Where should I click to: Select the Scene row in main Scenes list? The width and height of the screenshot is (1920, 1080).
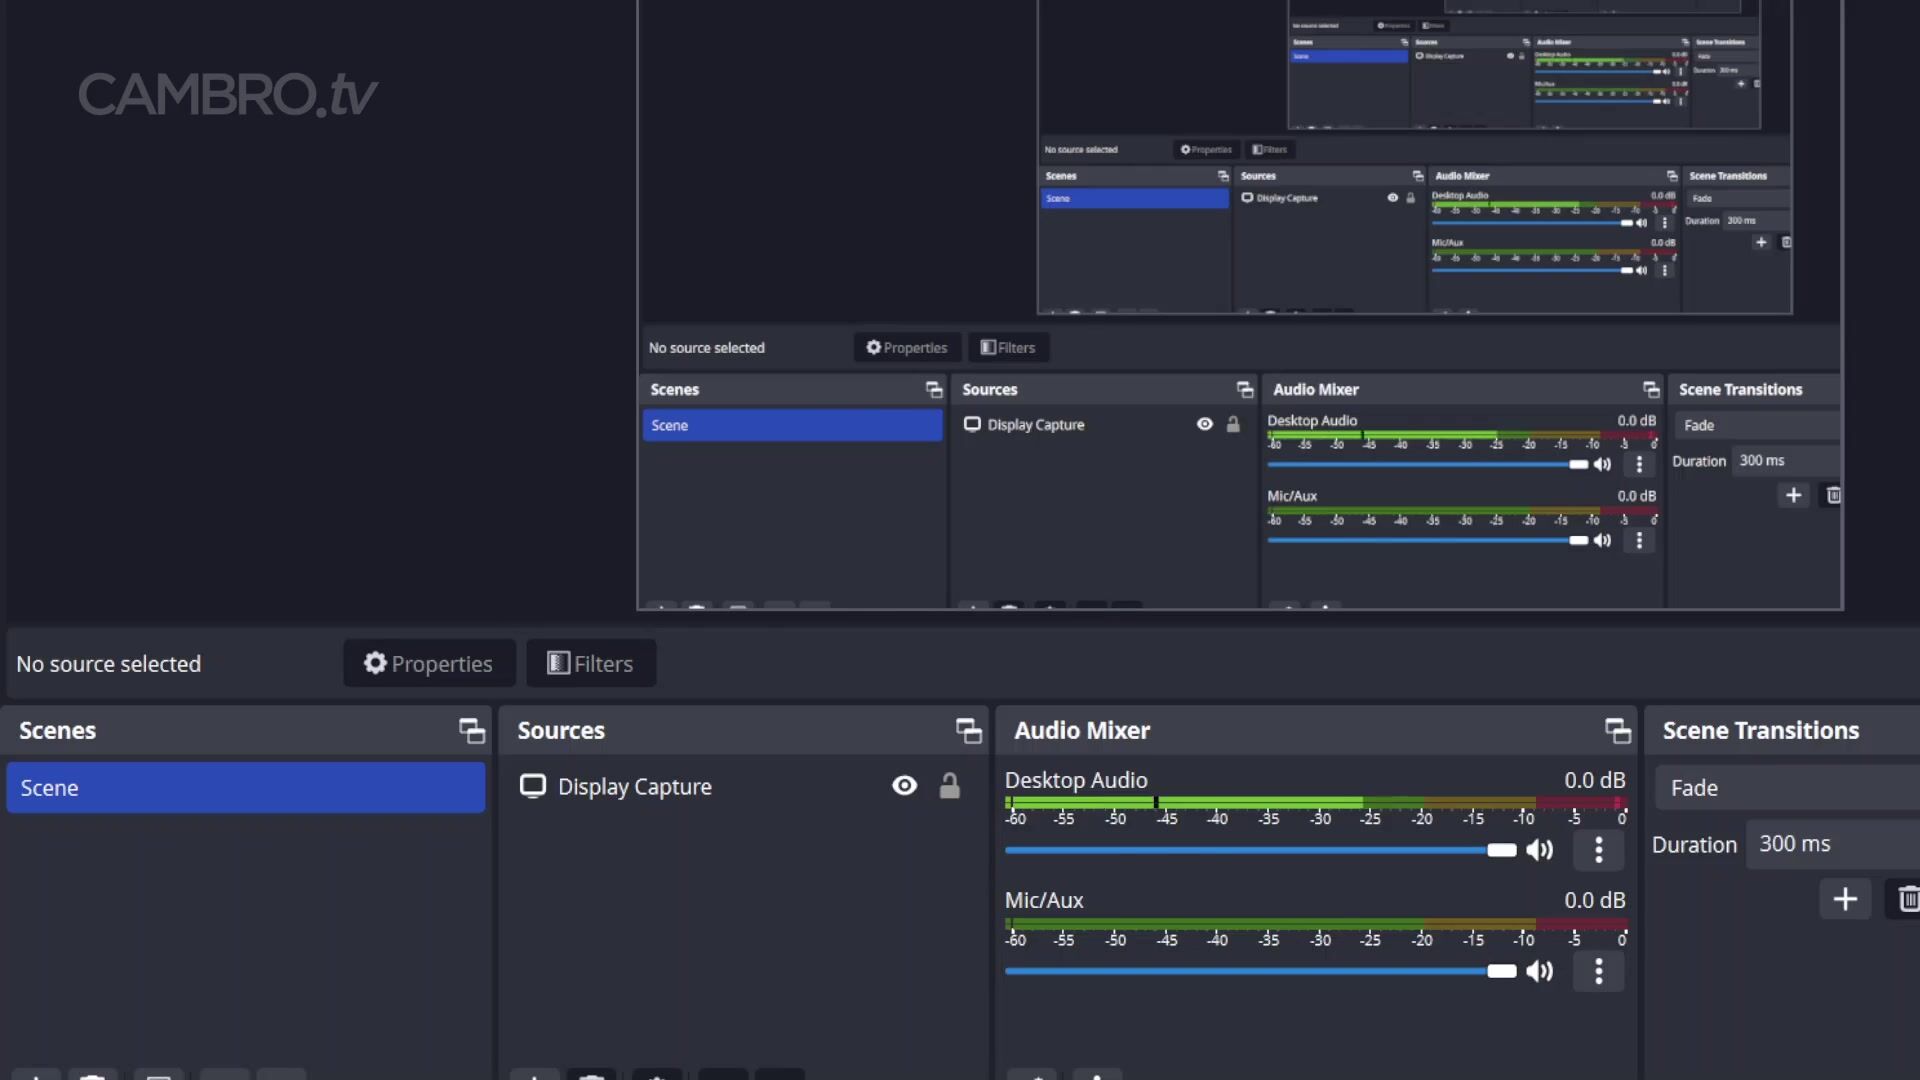(246, 788)
